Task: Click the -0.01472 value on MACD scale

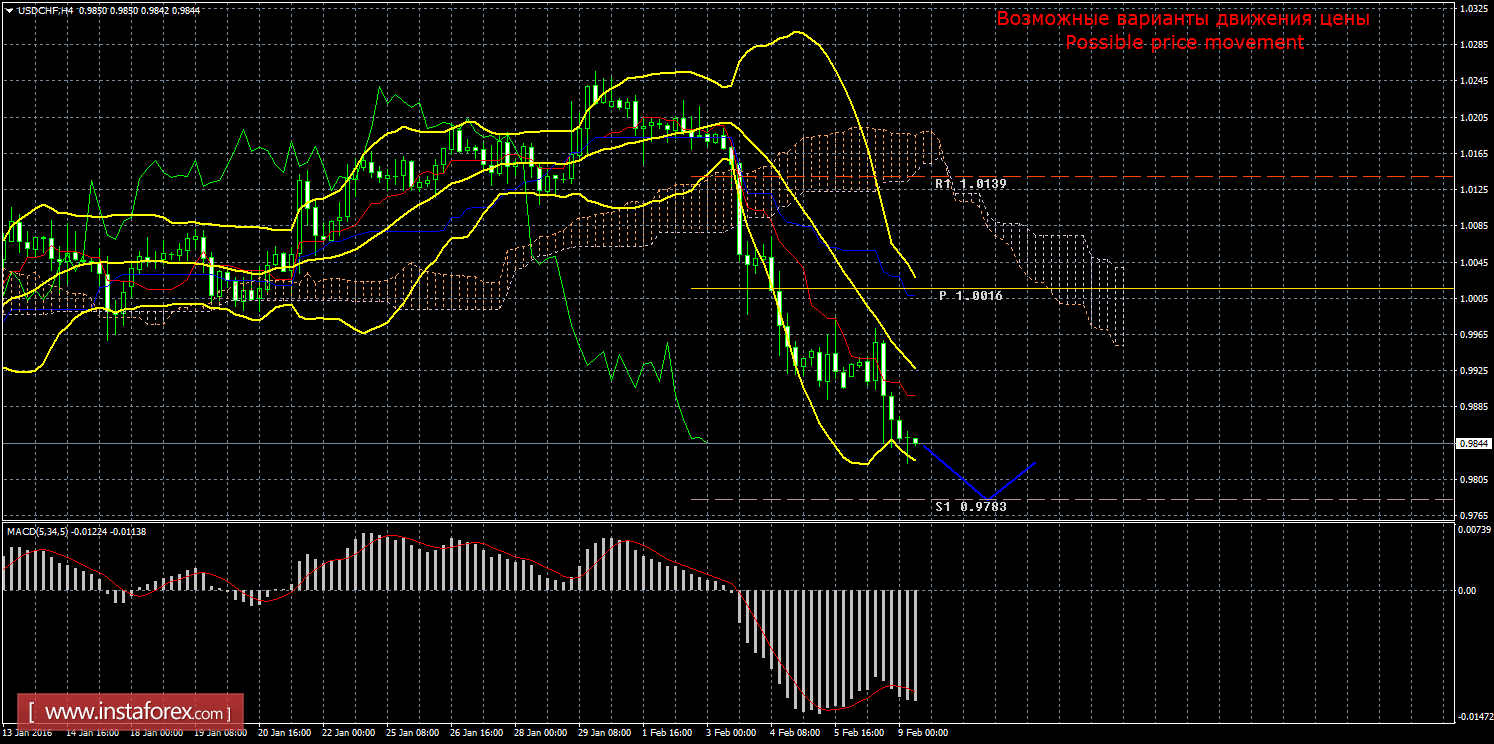Action: point(1473,716)
